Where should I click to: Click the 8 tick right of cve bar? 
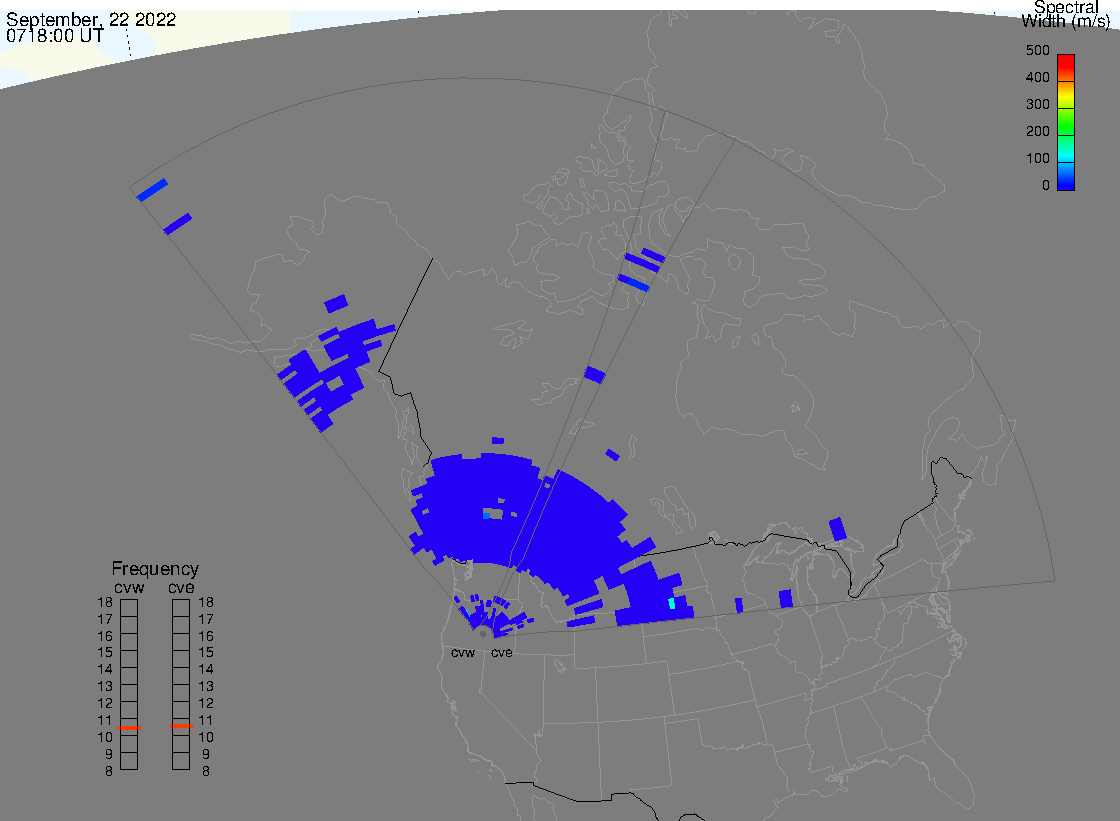(x=206, y=772)
